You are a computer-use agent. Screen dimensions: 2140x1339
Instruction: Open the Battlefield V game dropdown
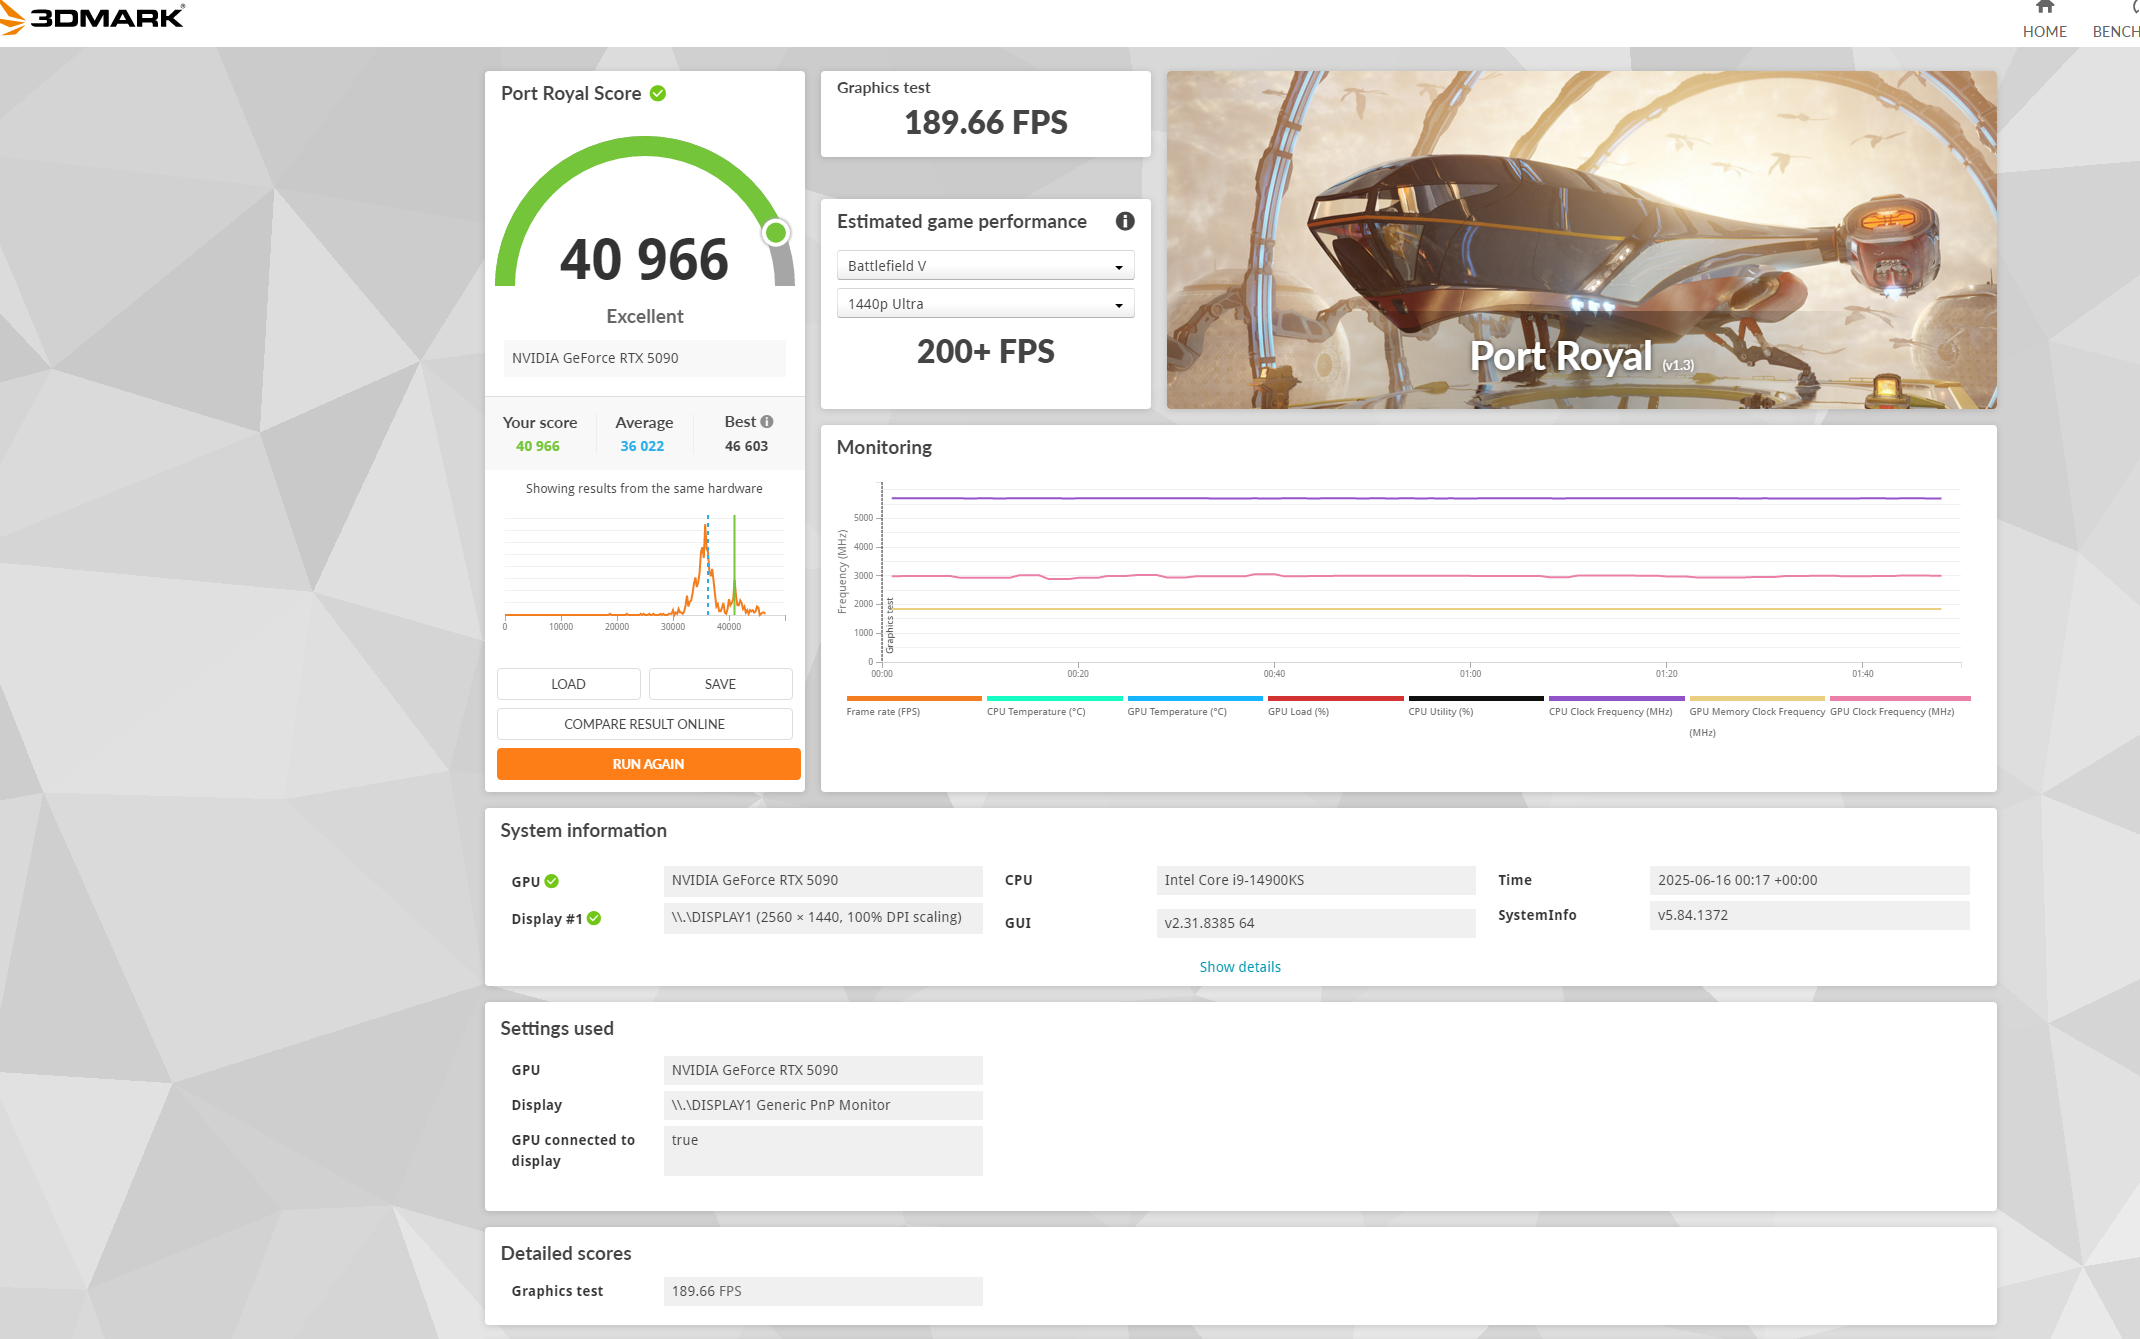pos(985,266)
